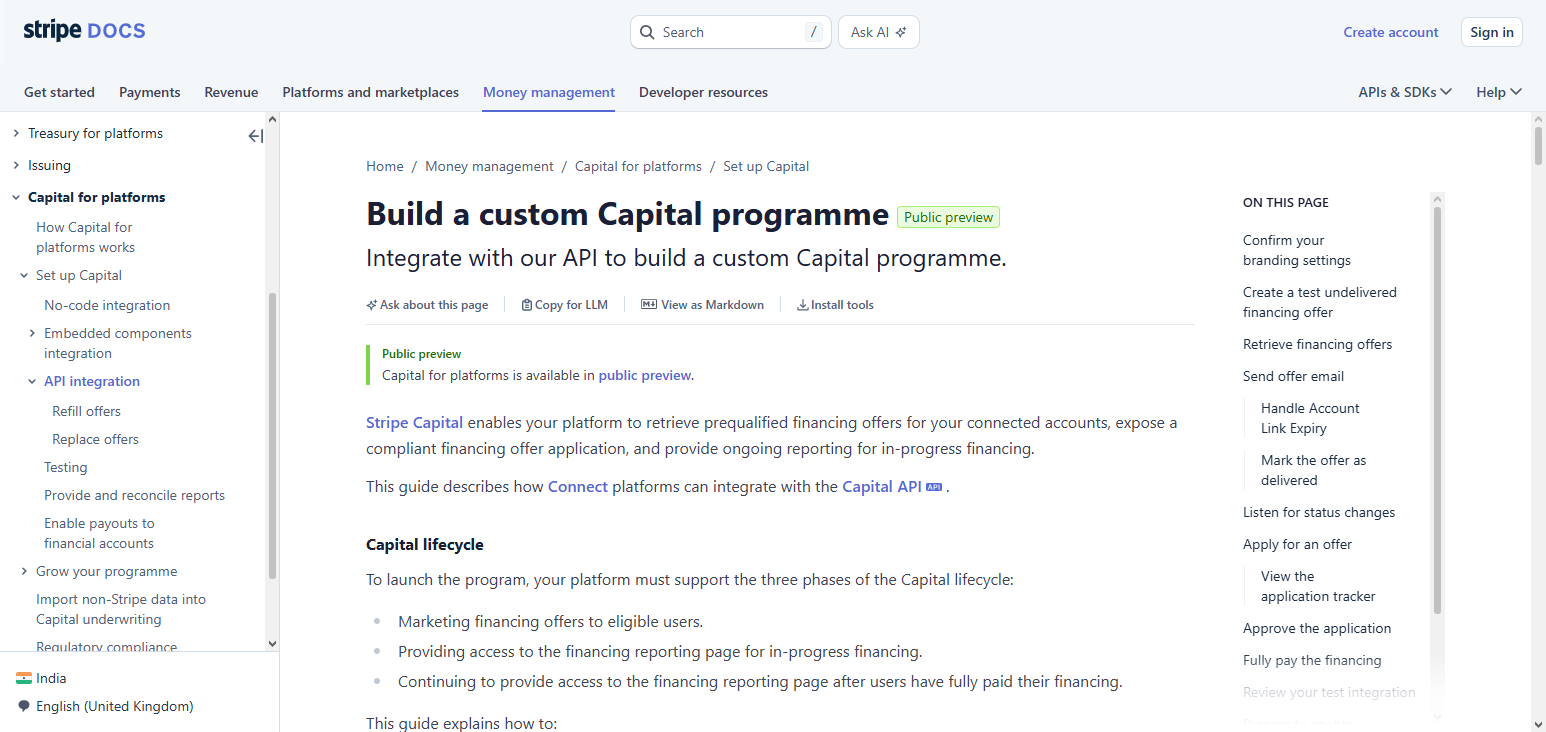Expand Embedded components integration chevron
1546x732 pixels.
32,333
